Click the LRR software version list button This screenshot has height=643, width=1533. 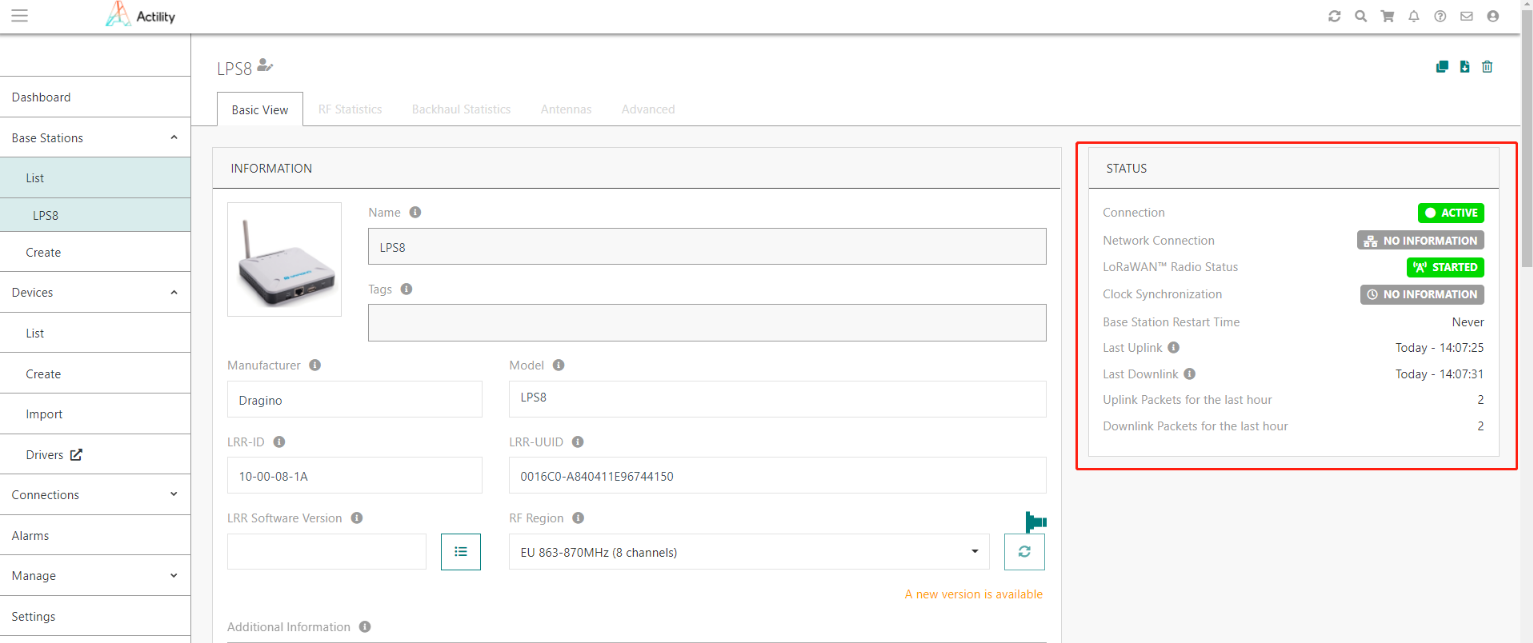pos(461,552)
